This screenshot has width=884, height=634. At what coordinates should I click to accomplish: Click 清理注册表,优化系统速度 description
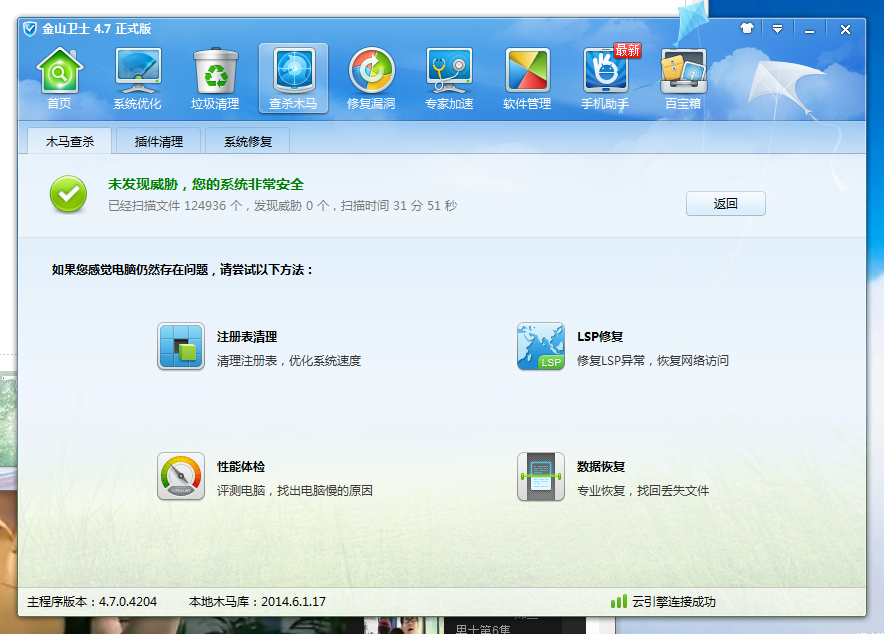point(289,361)
